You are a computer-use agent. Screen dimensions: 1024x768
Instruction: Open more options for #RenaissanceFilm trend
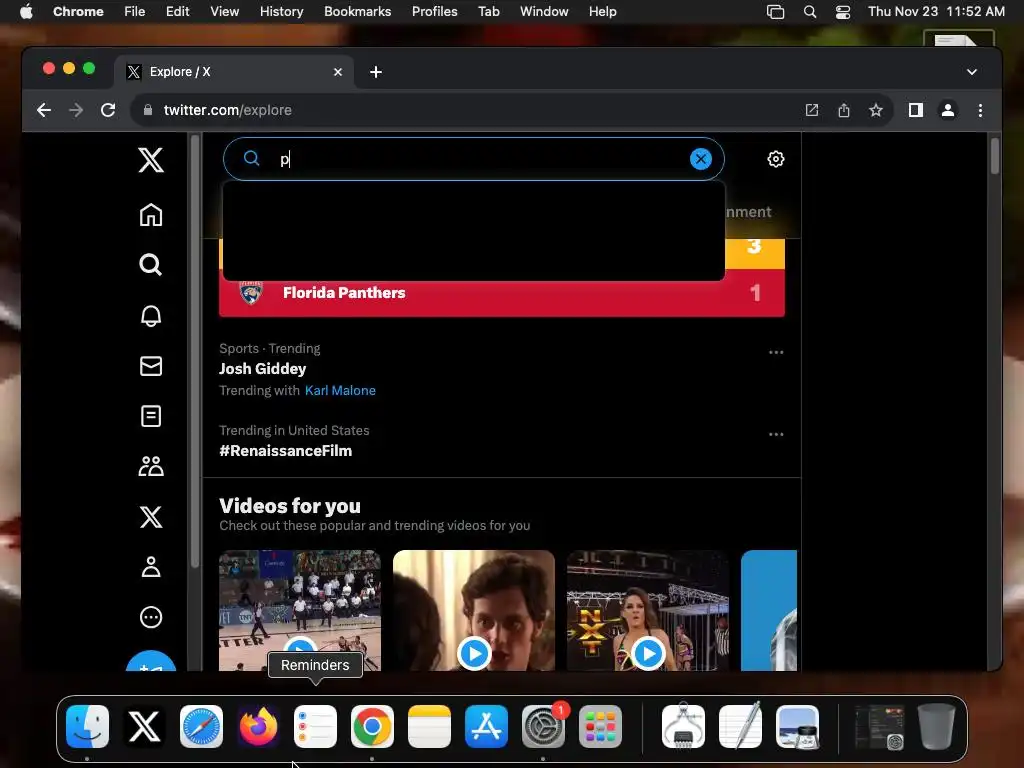pos(776,434)
